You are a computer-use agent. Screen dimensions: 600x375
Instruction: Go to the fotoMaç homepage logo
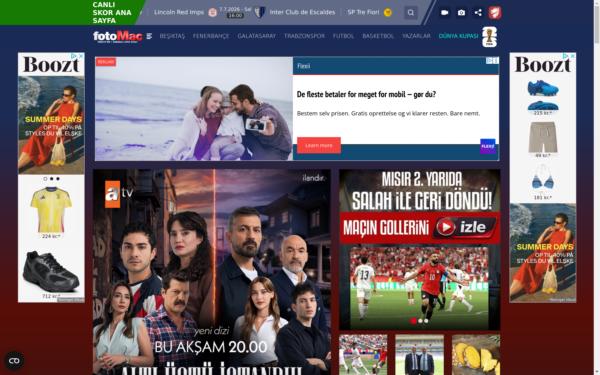(x=118, y=36)
